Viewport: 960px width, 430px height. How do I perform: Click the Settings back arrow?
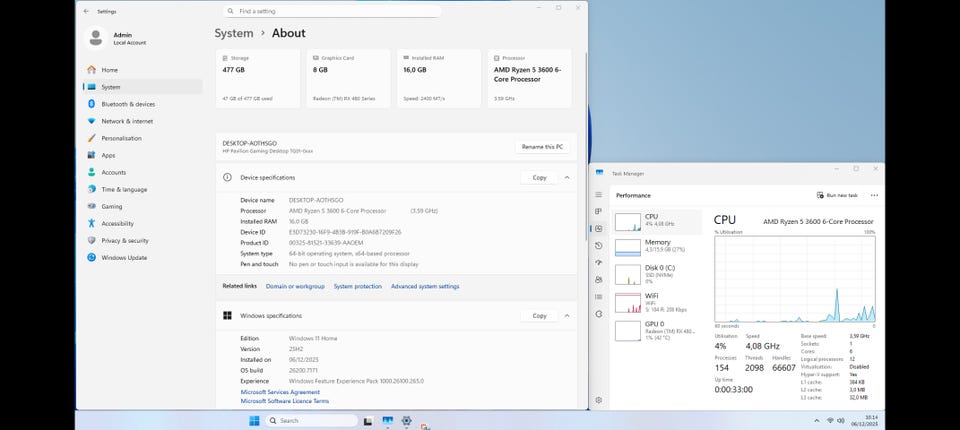pyautogui.click(x=86, y=11)
